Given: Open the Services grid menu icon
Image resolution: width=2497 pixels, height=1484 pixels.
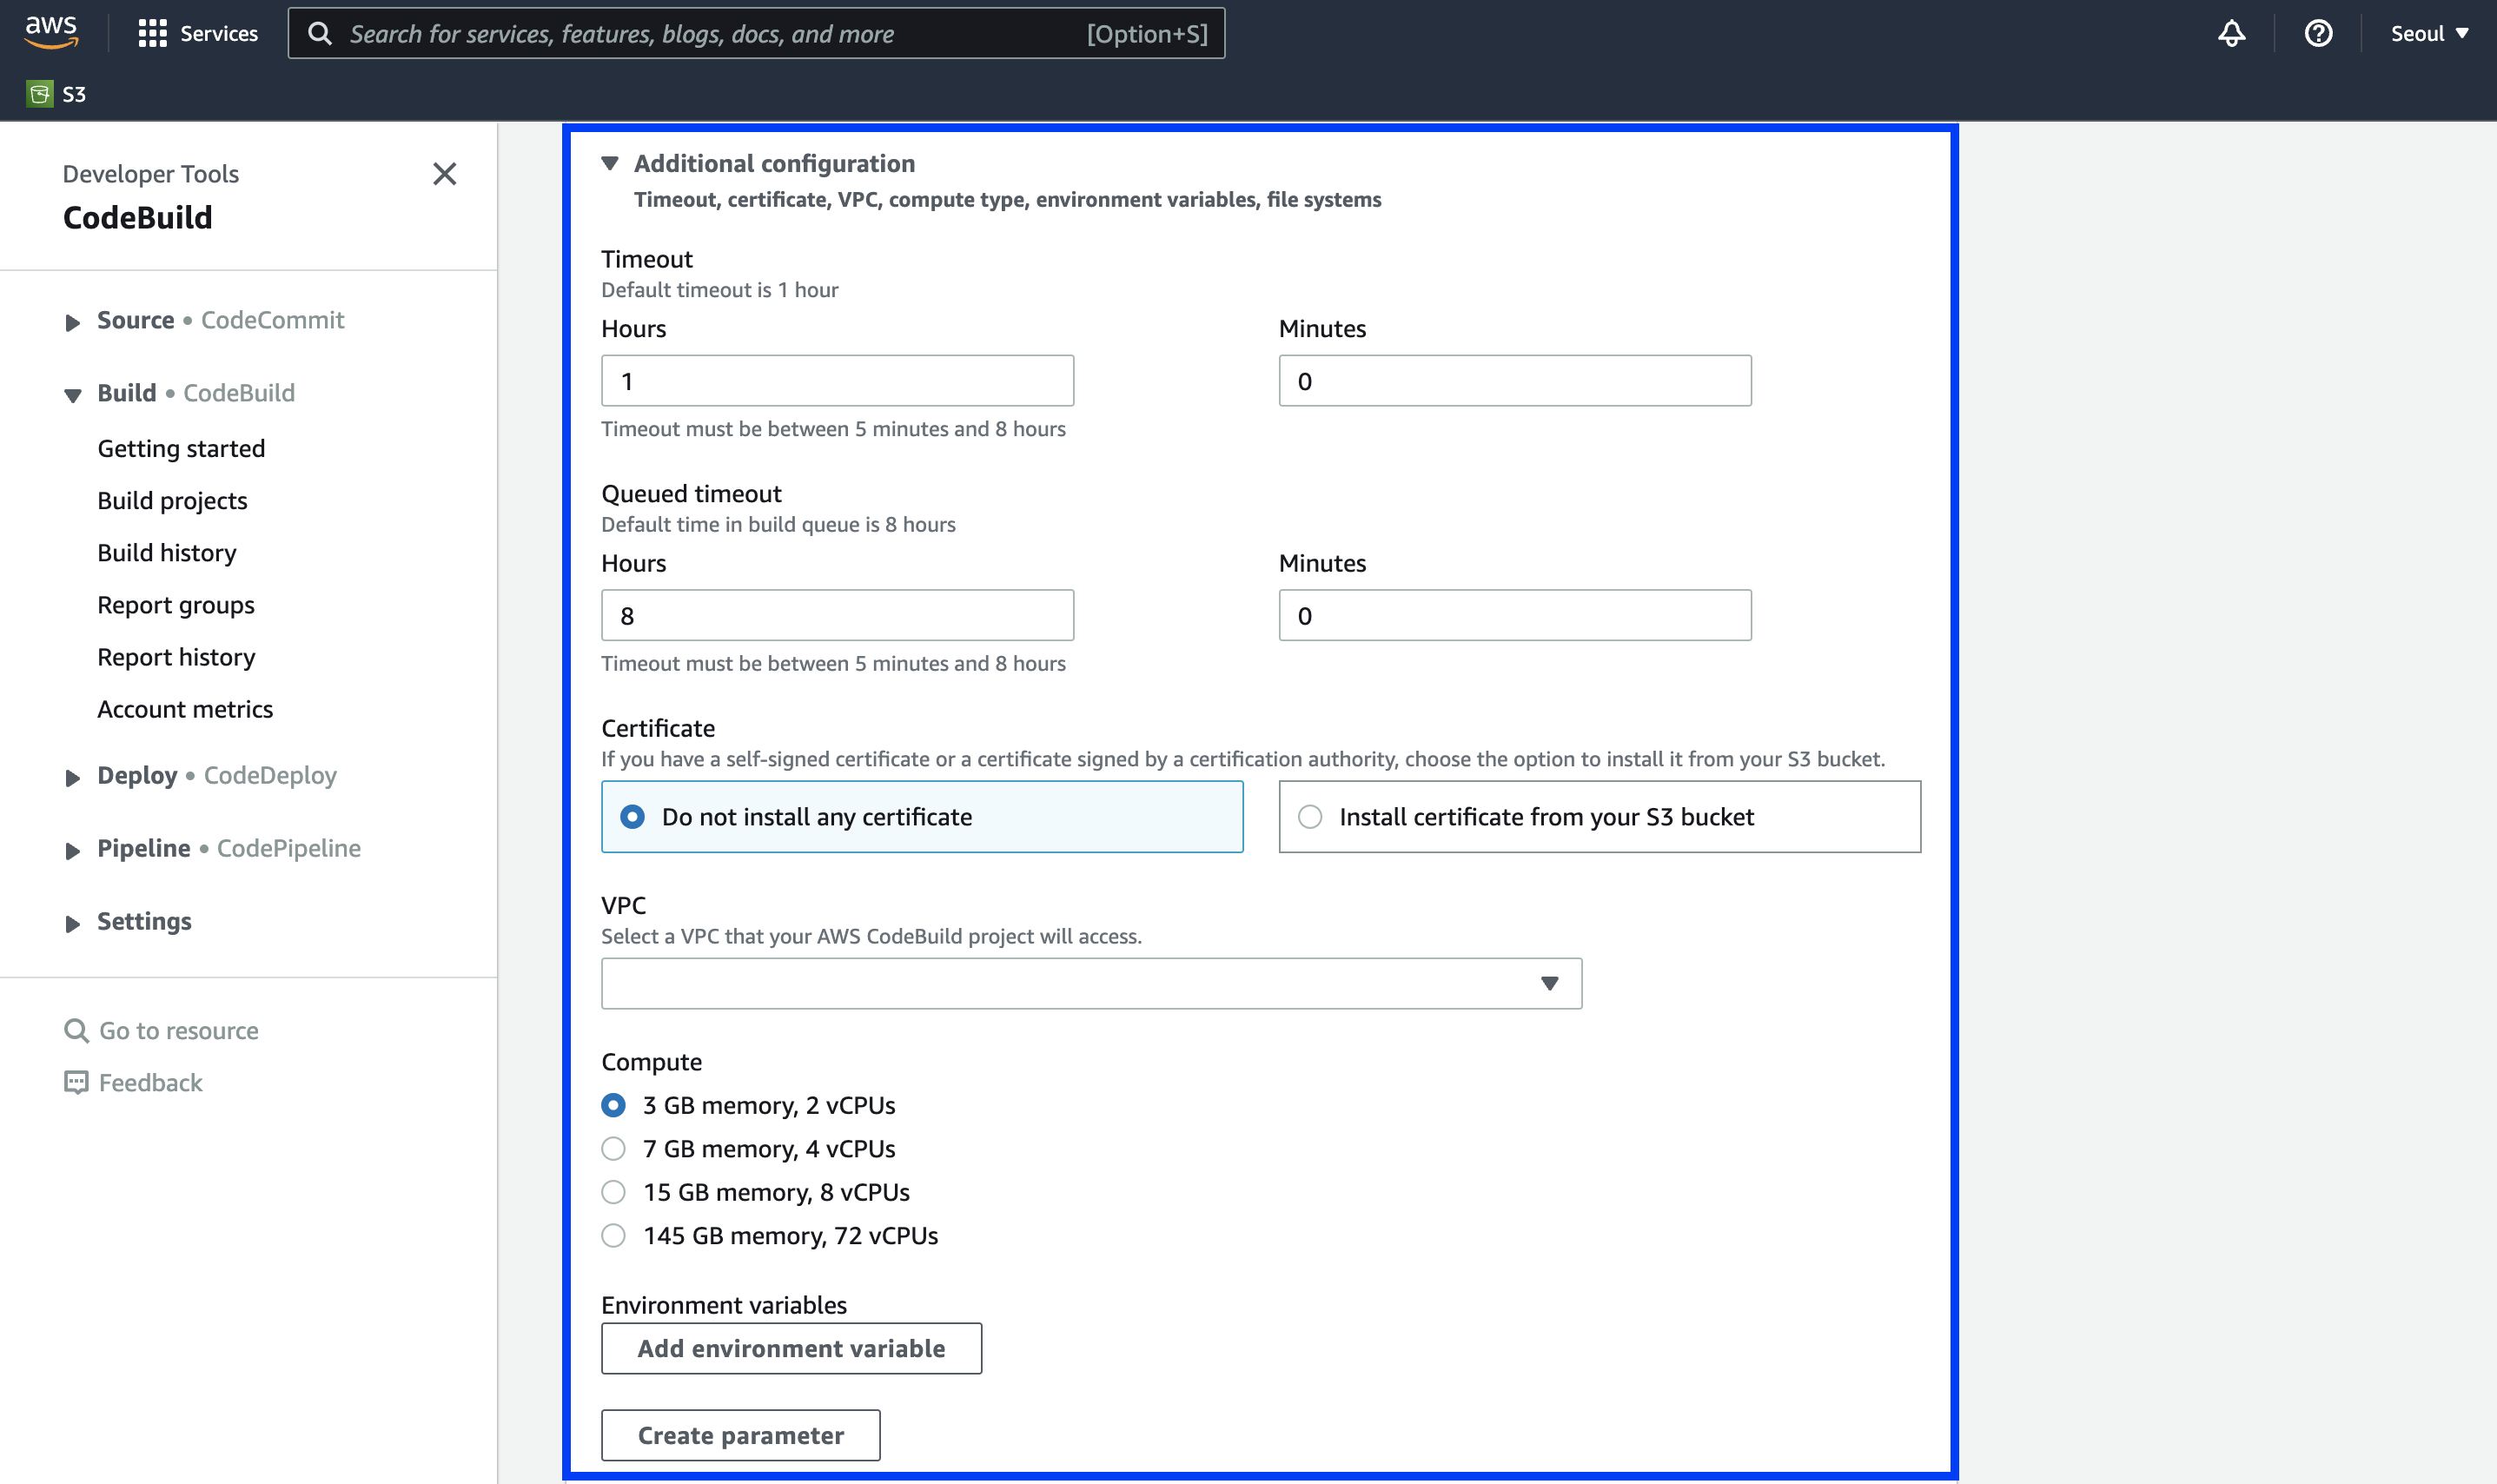Looking at the screenshot, I should 152,34.
